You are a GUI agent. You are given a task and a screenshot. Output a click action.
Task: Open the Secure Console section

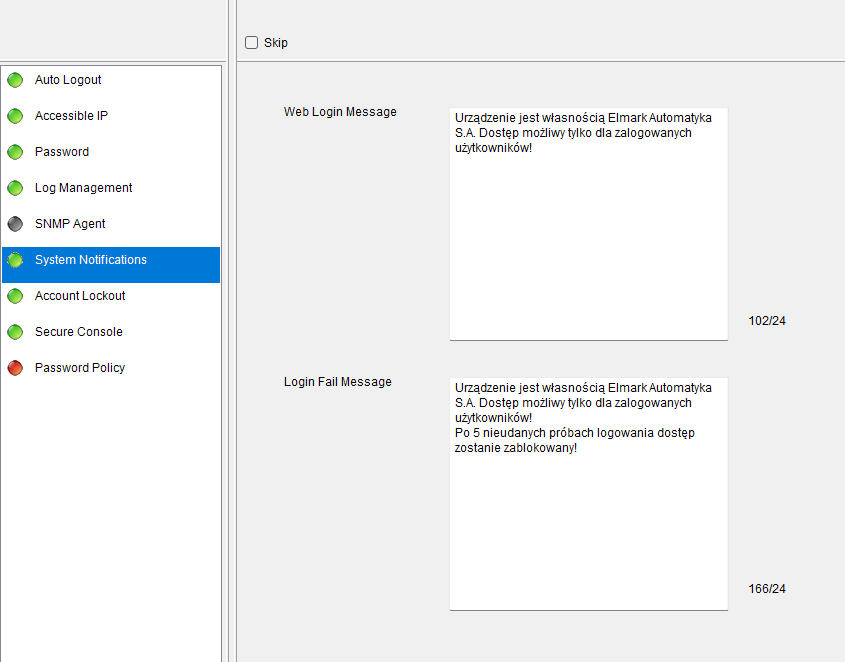pyautogui.click(x=78, y=332)
